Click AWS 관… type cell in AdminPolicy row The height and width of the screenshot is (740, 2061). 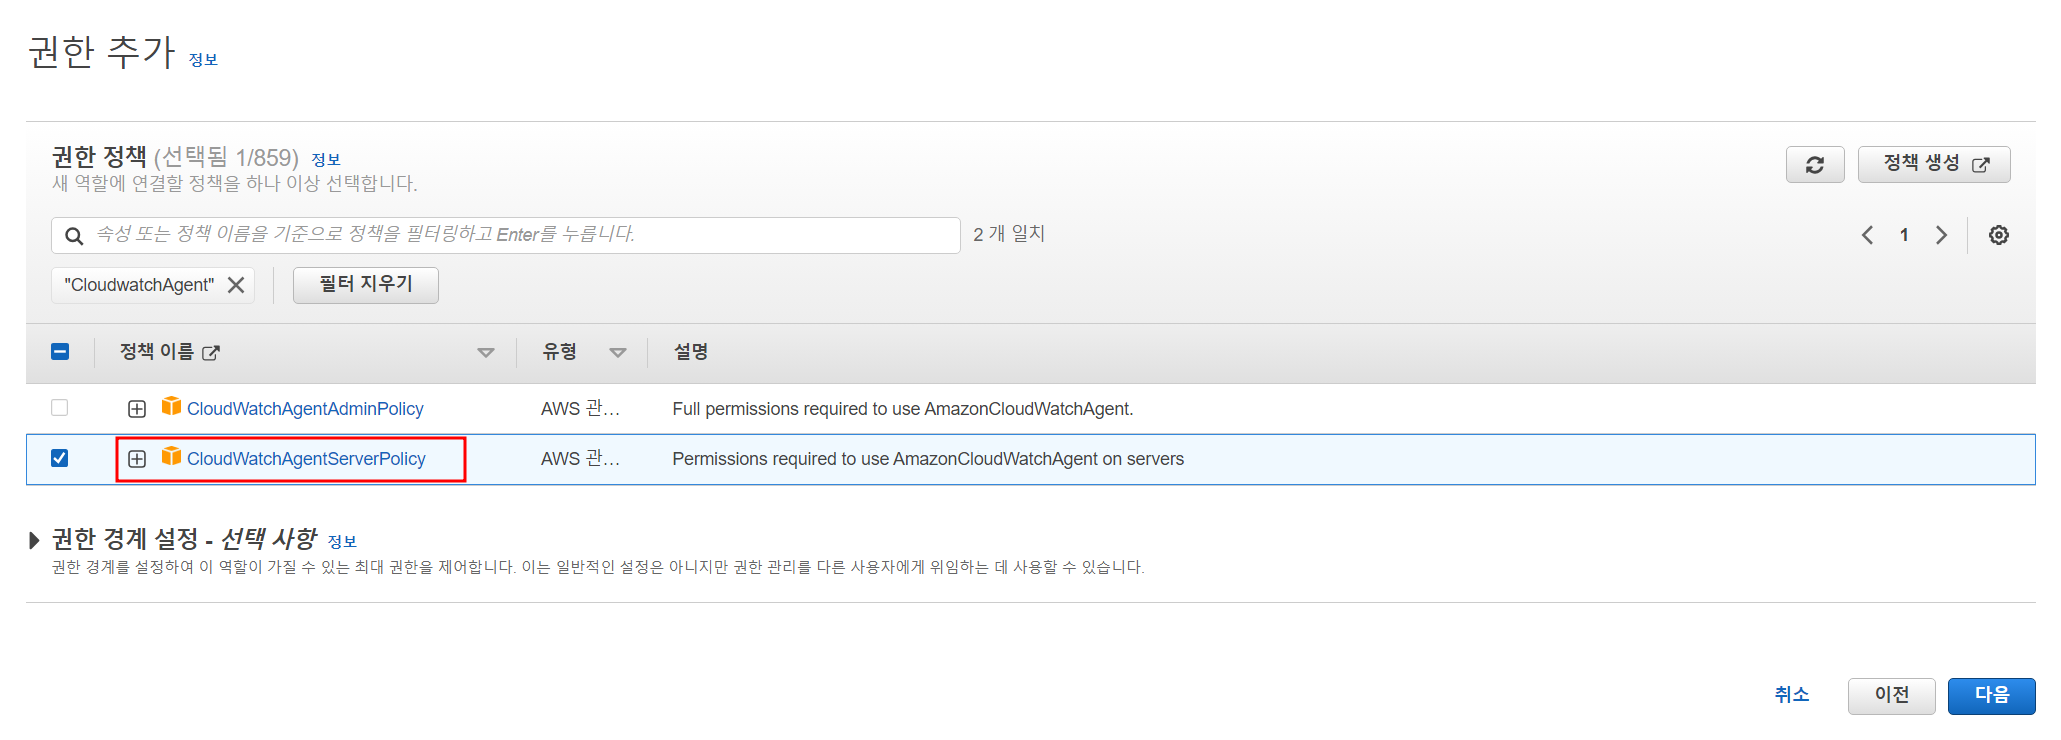click(581, 409)
